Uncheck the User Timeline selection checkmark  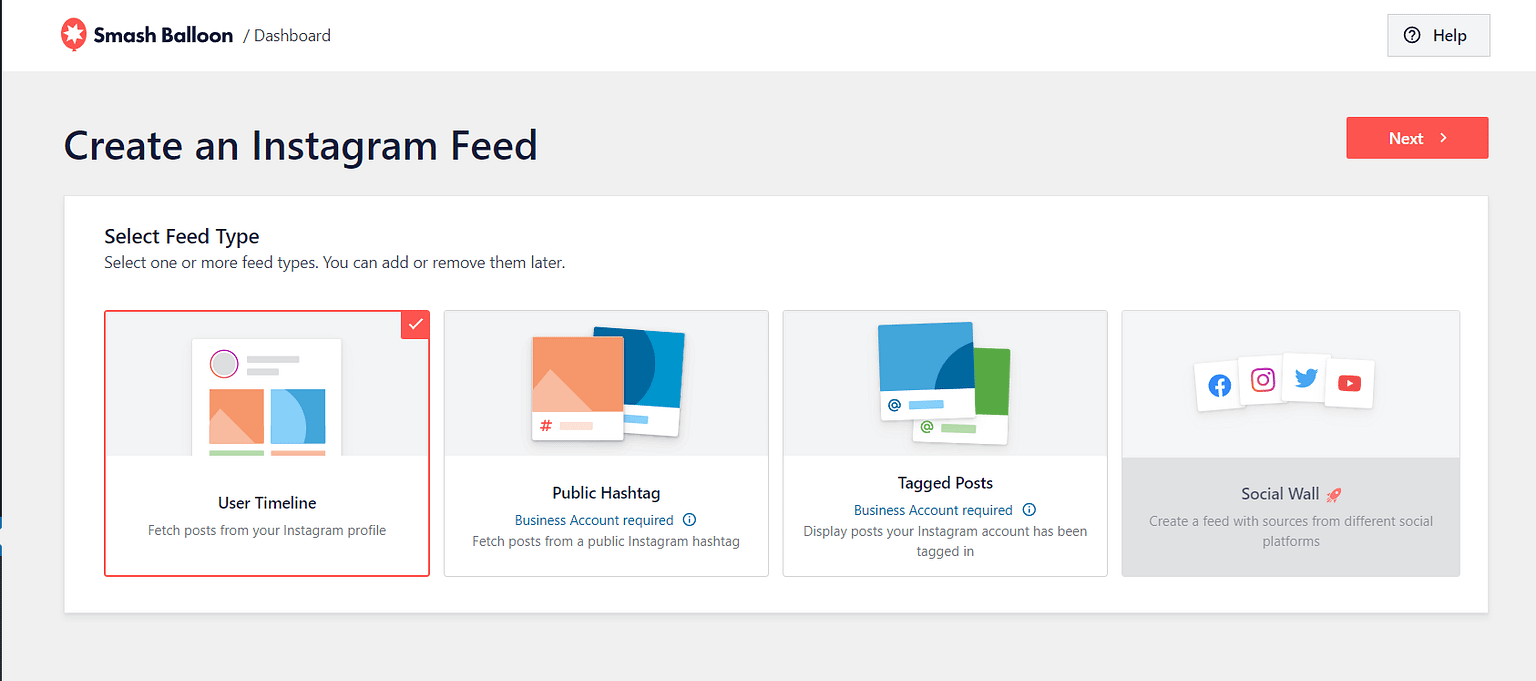click(415, 324)
